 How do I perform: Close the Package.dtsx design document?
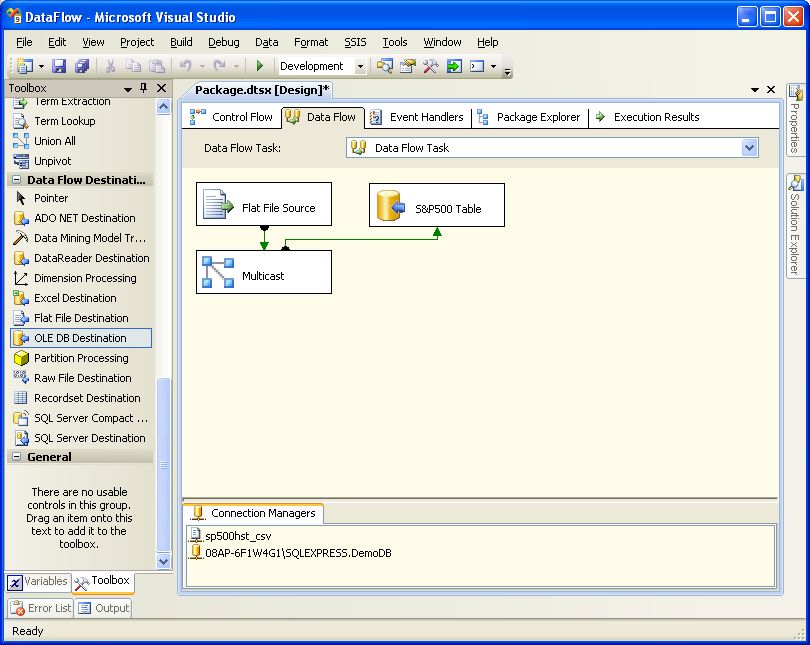[771, 90]
